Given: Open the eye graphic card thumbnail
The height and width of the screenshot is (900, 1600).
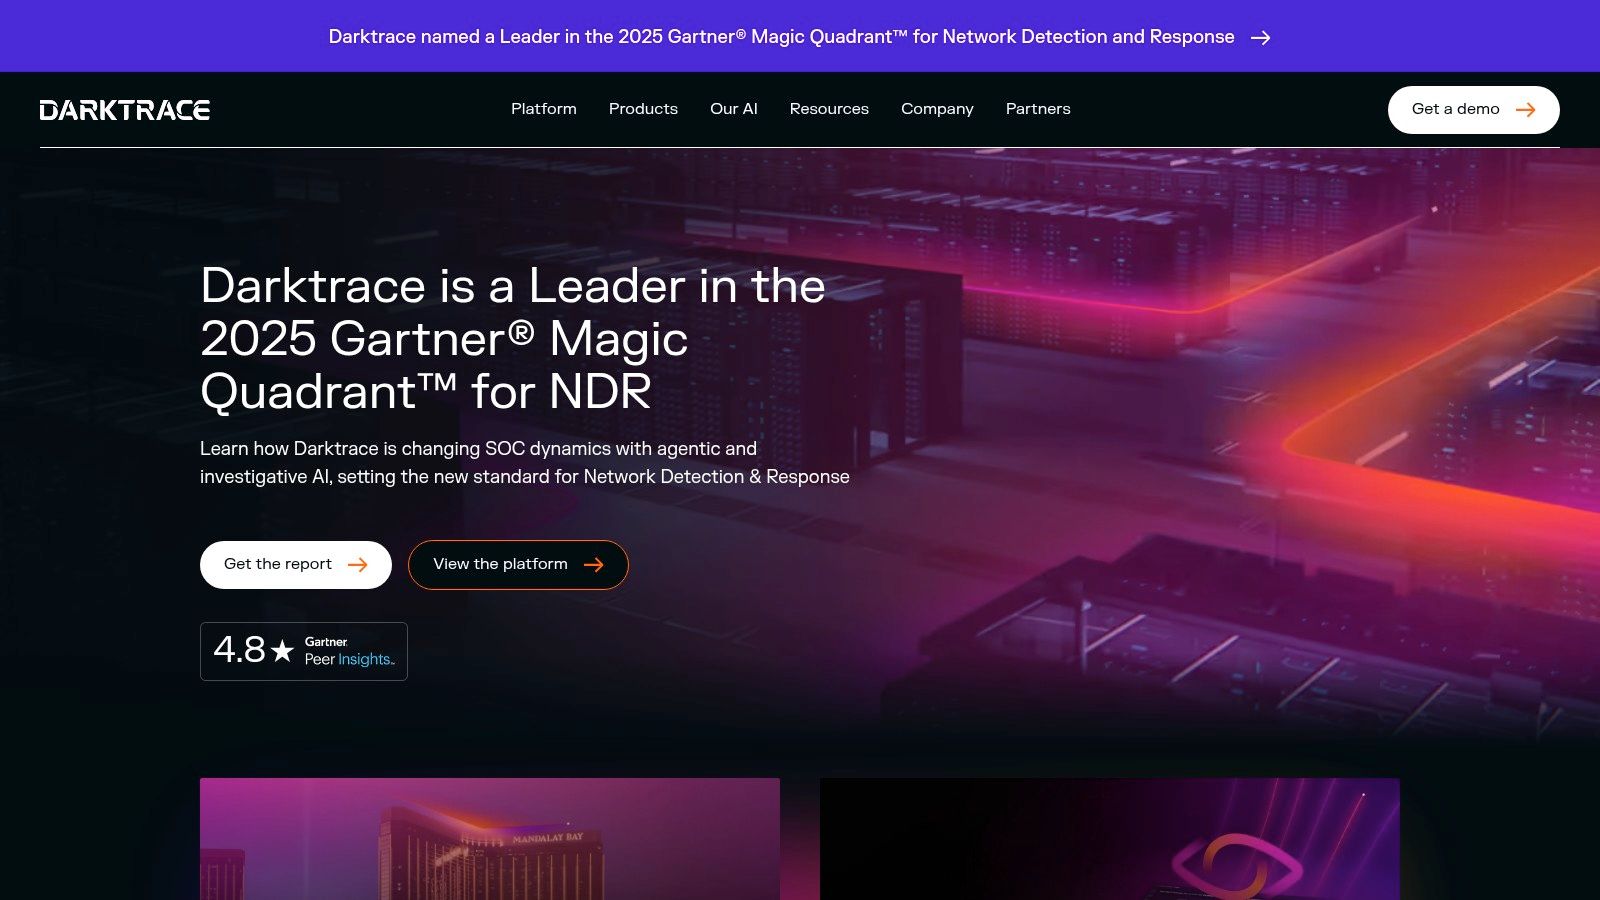Looking at the screenshot, I should pos(1110,839).
